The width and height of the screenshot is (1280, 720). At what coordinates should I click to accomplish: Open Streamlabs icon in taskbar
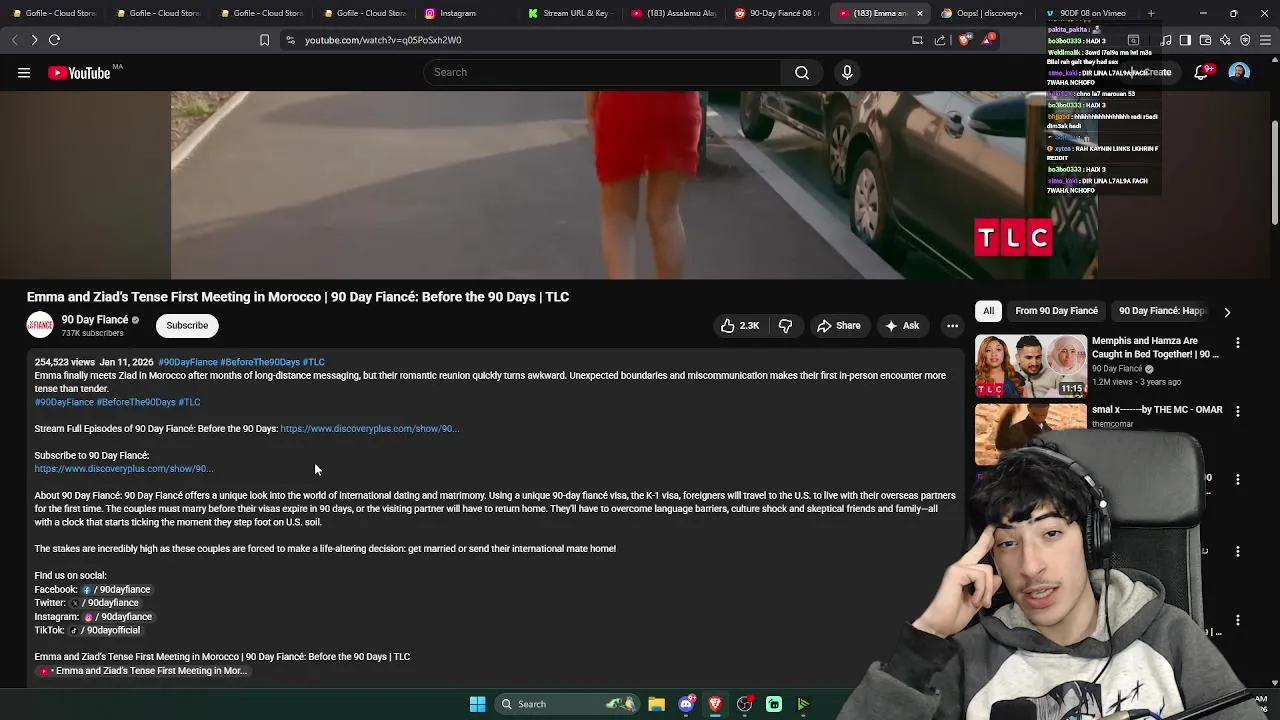[x=774, y=704]
